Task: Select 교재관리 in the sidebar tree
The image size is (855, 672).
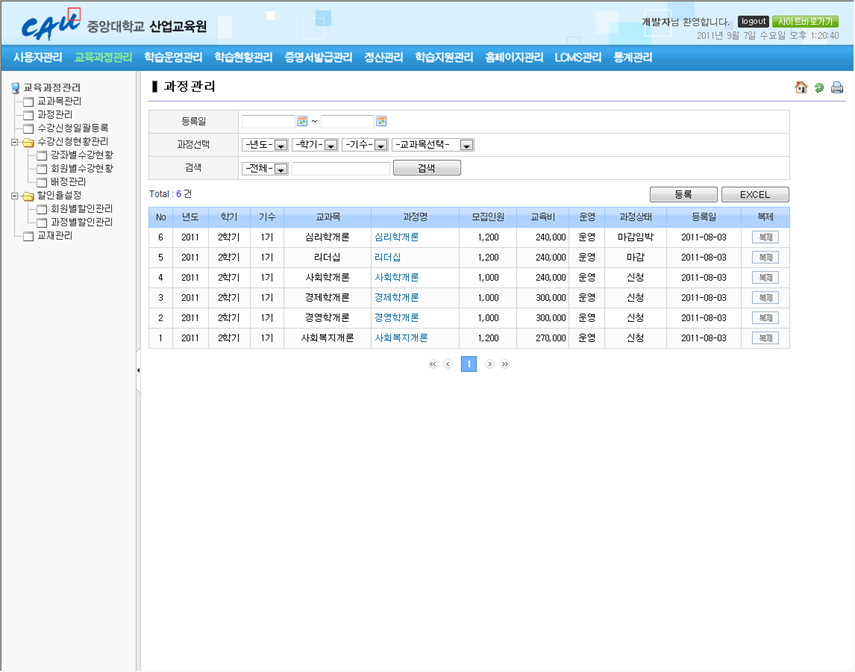Action: pos(54,236)
